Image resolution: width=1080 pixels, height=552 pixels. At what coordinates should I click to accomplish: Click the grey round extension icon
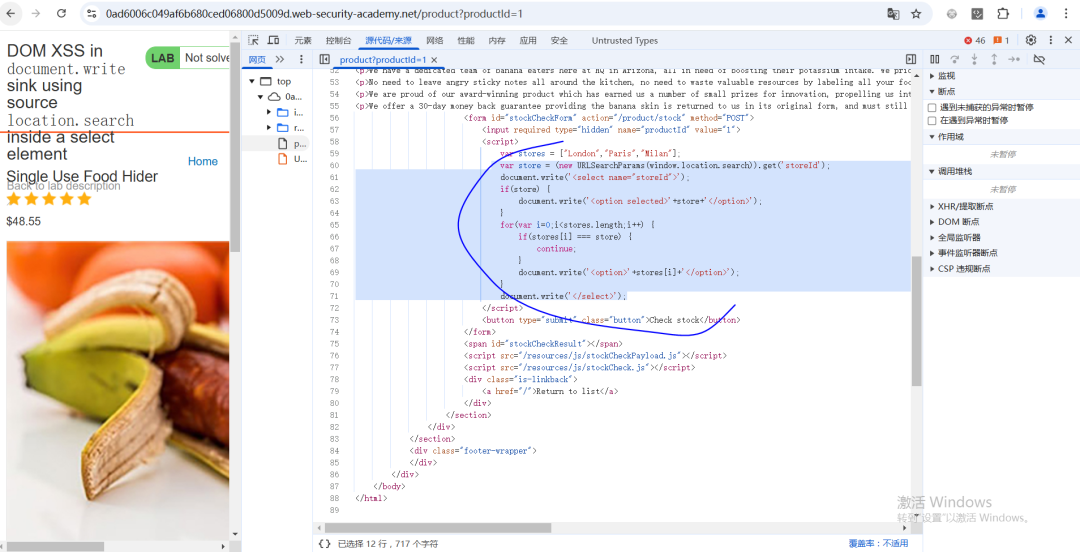[952, 14]
